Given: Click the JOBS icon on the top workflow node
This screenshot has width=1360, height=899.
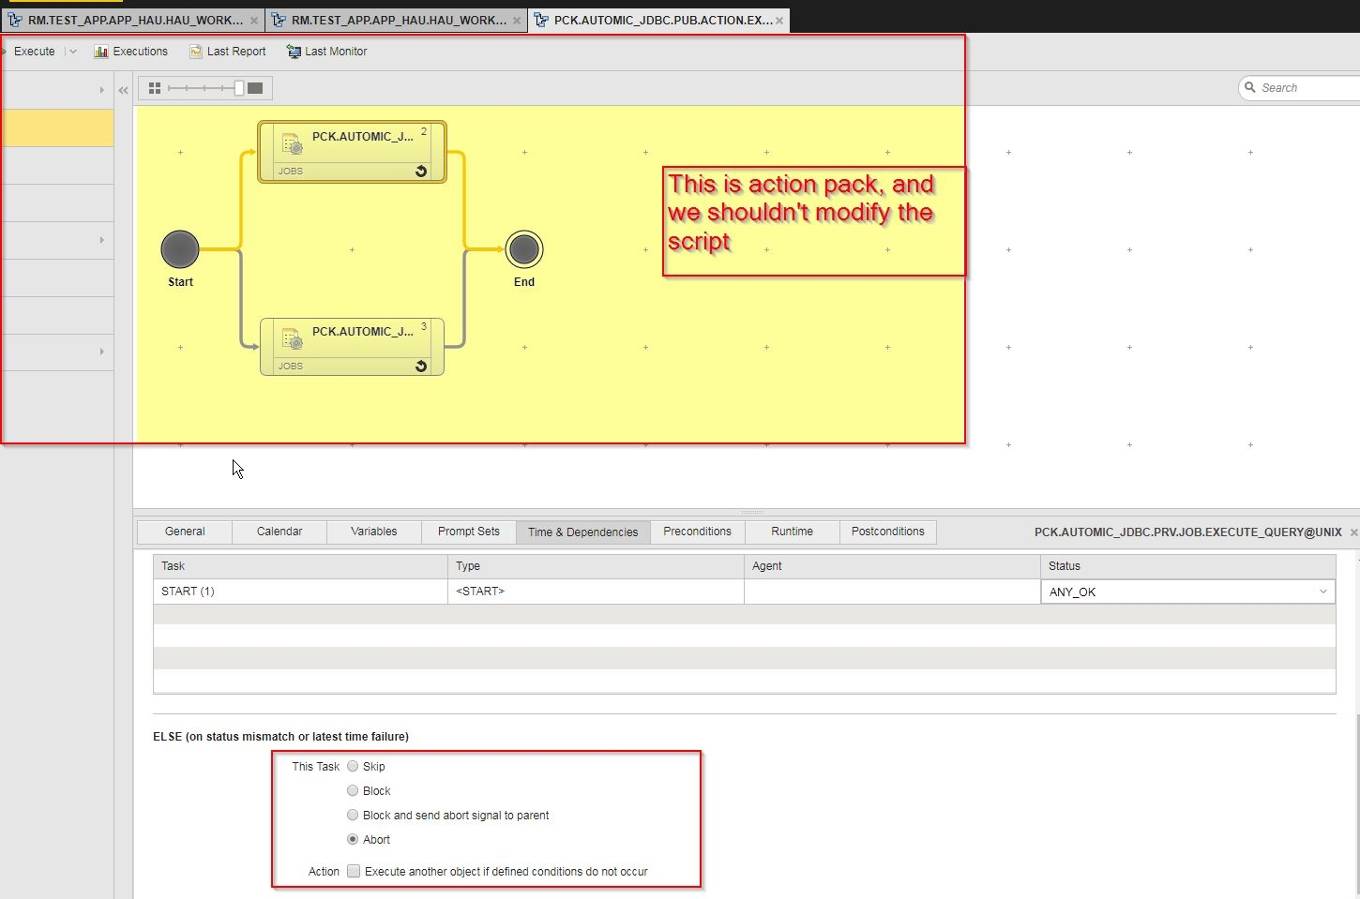Looking at the screenshot, I should [290, 143].
